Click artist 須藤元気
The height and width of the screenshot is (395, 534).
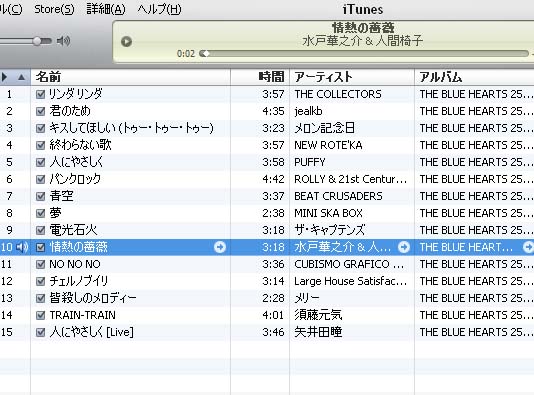click(318, 315)
